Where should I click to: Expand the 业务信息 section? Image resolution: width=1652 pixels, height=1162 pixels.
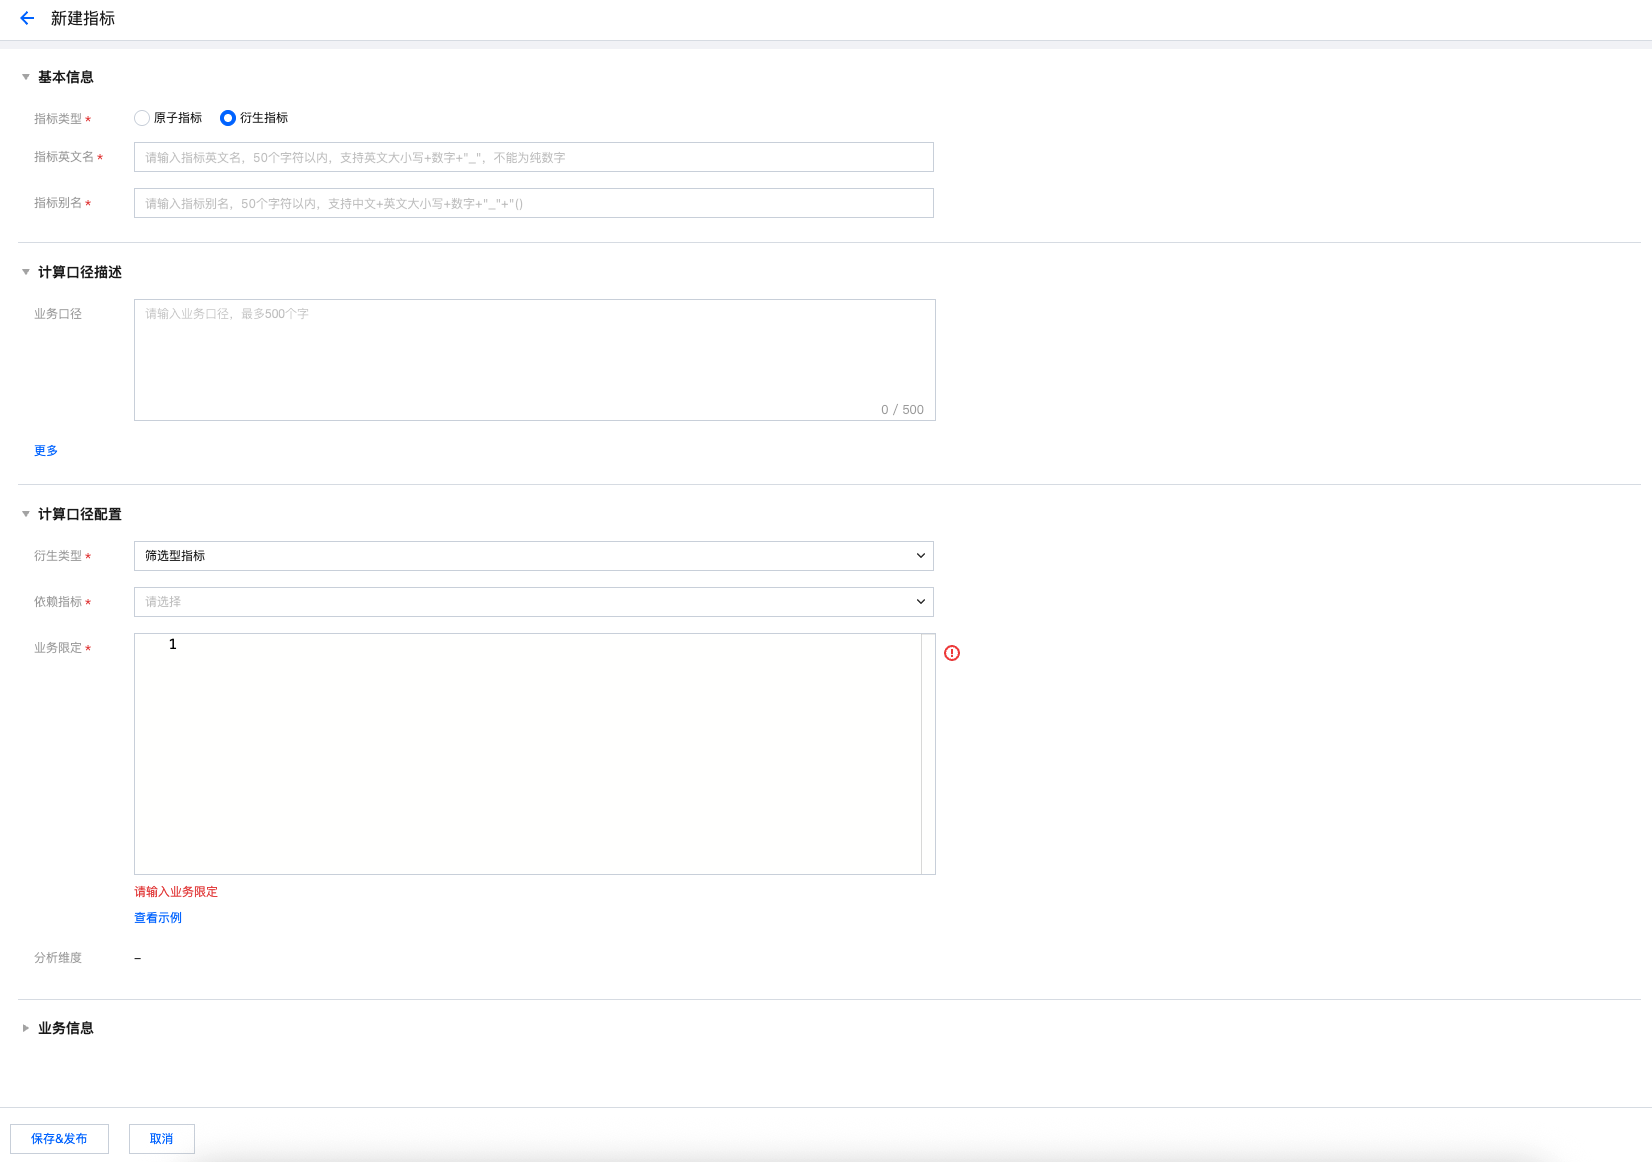[26, 1028]
